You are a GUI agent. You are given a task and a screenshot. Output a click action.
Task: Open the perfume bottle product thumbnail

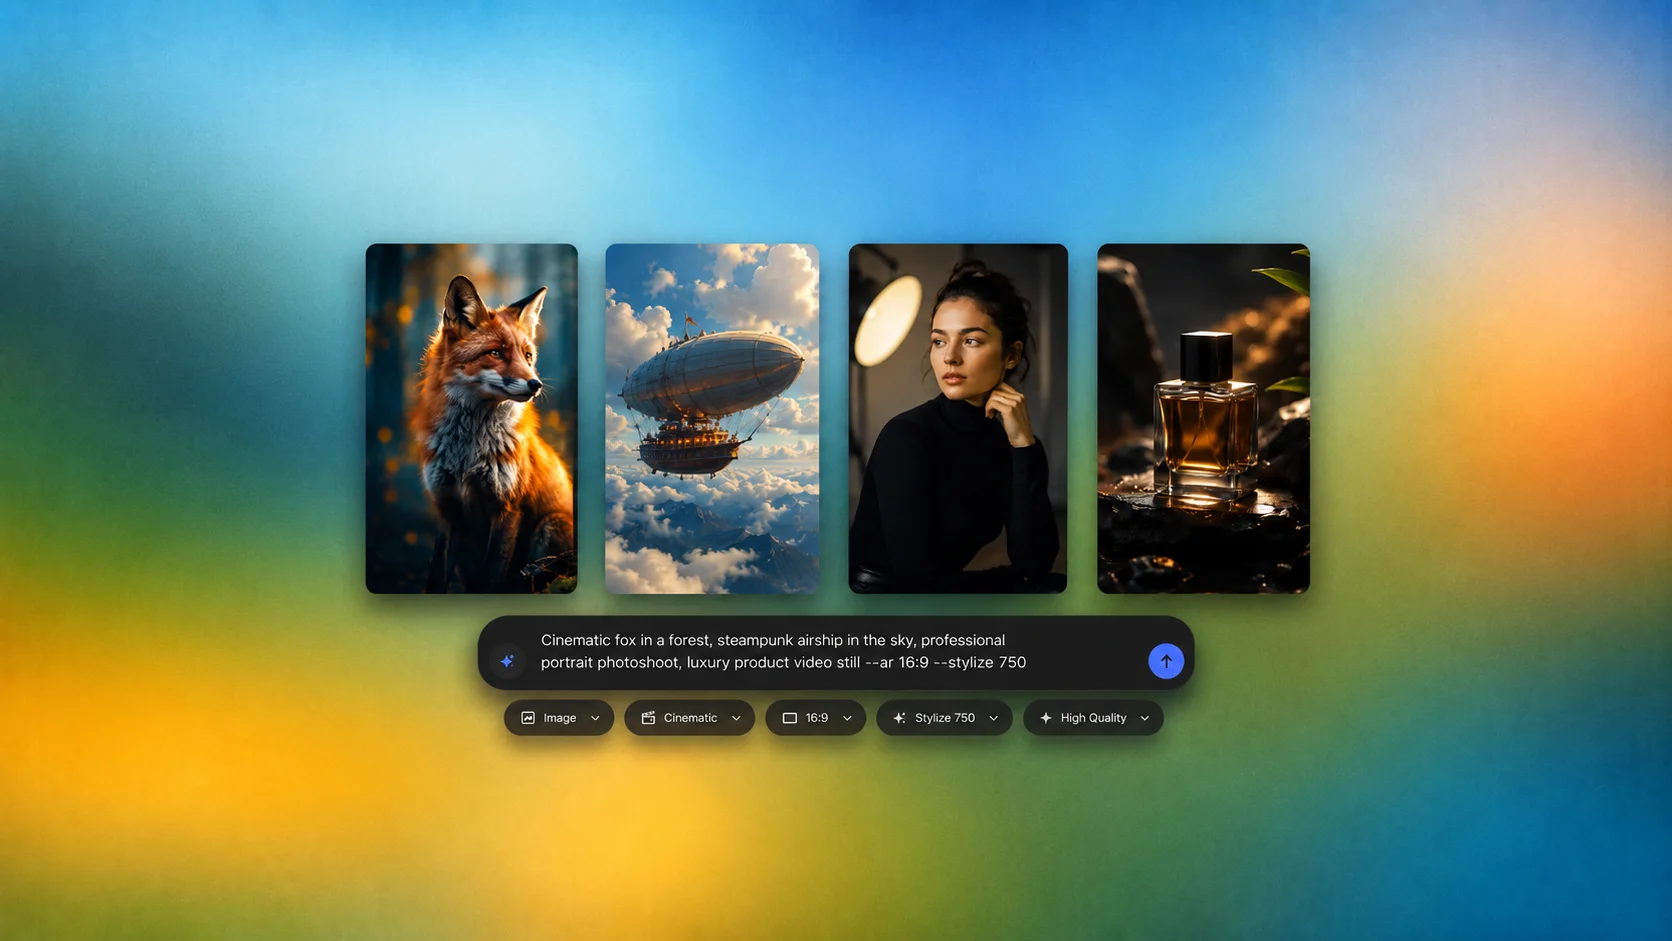1203,418
